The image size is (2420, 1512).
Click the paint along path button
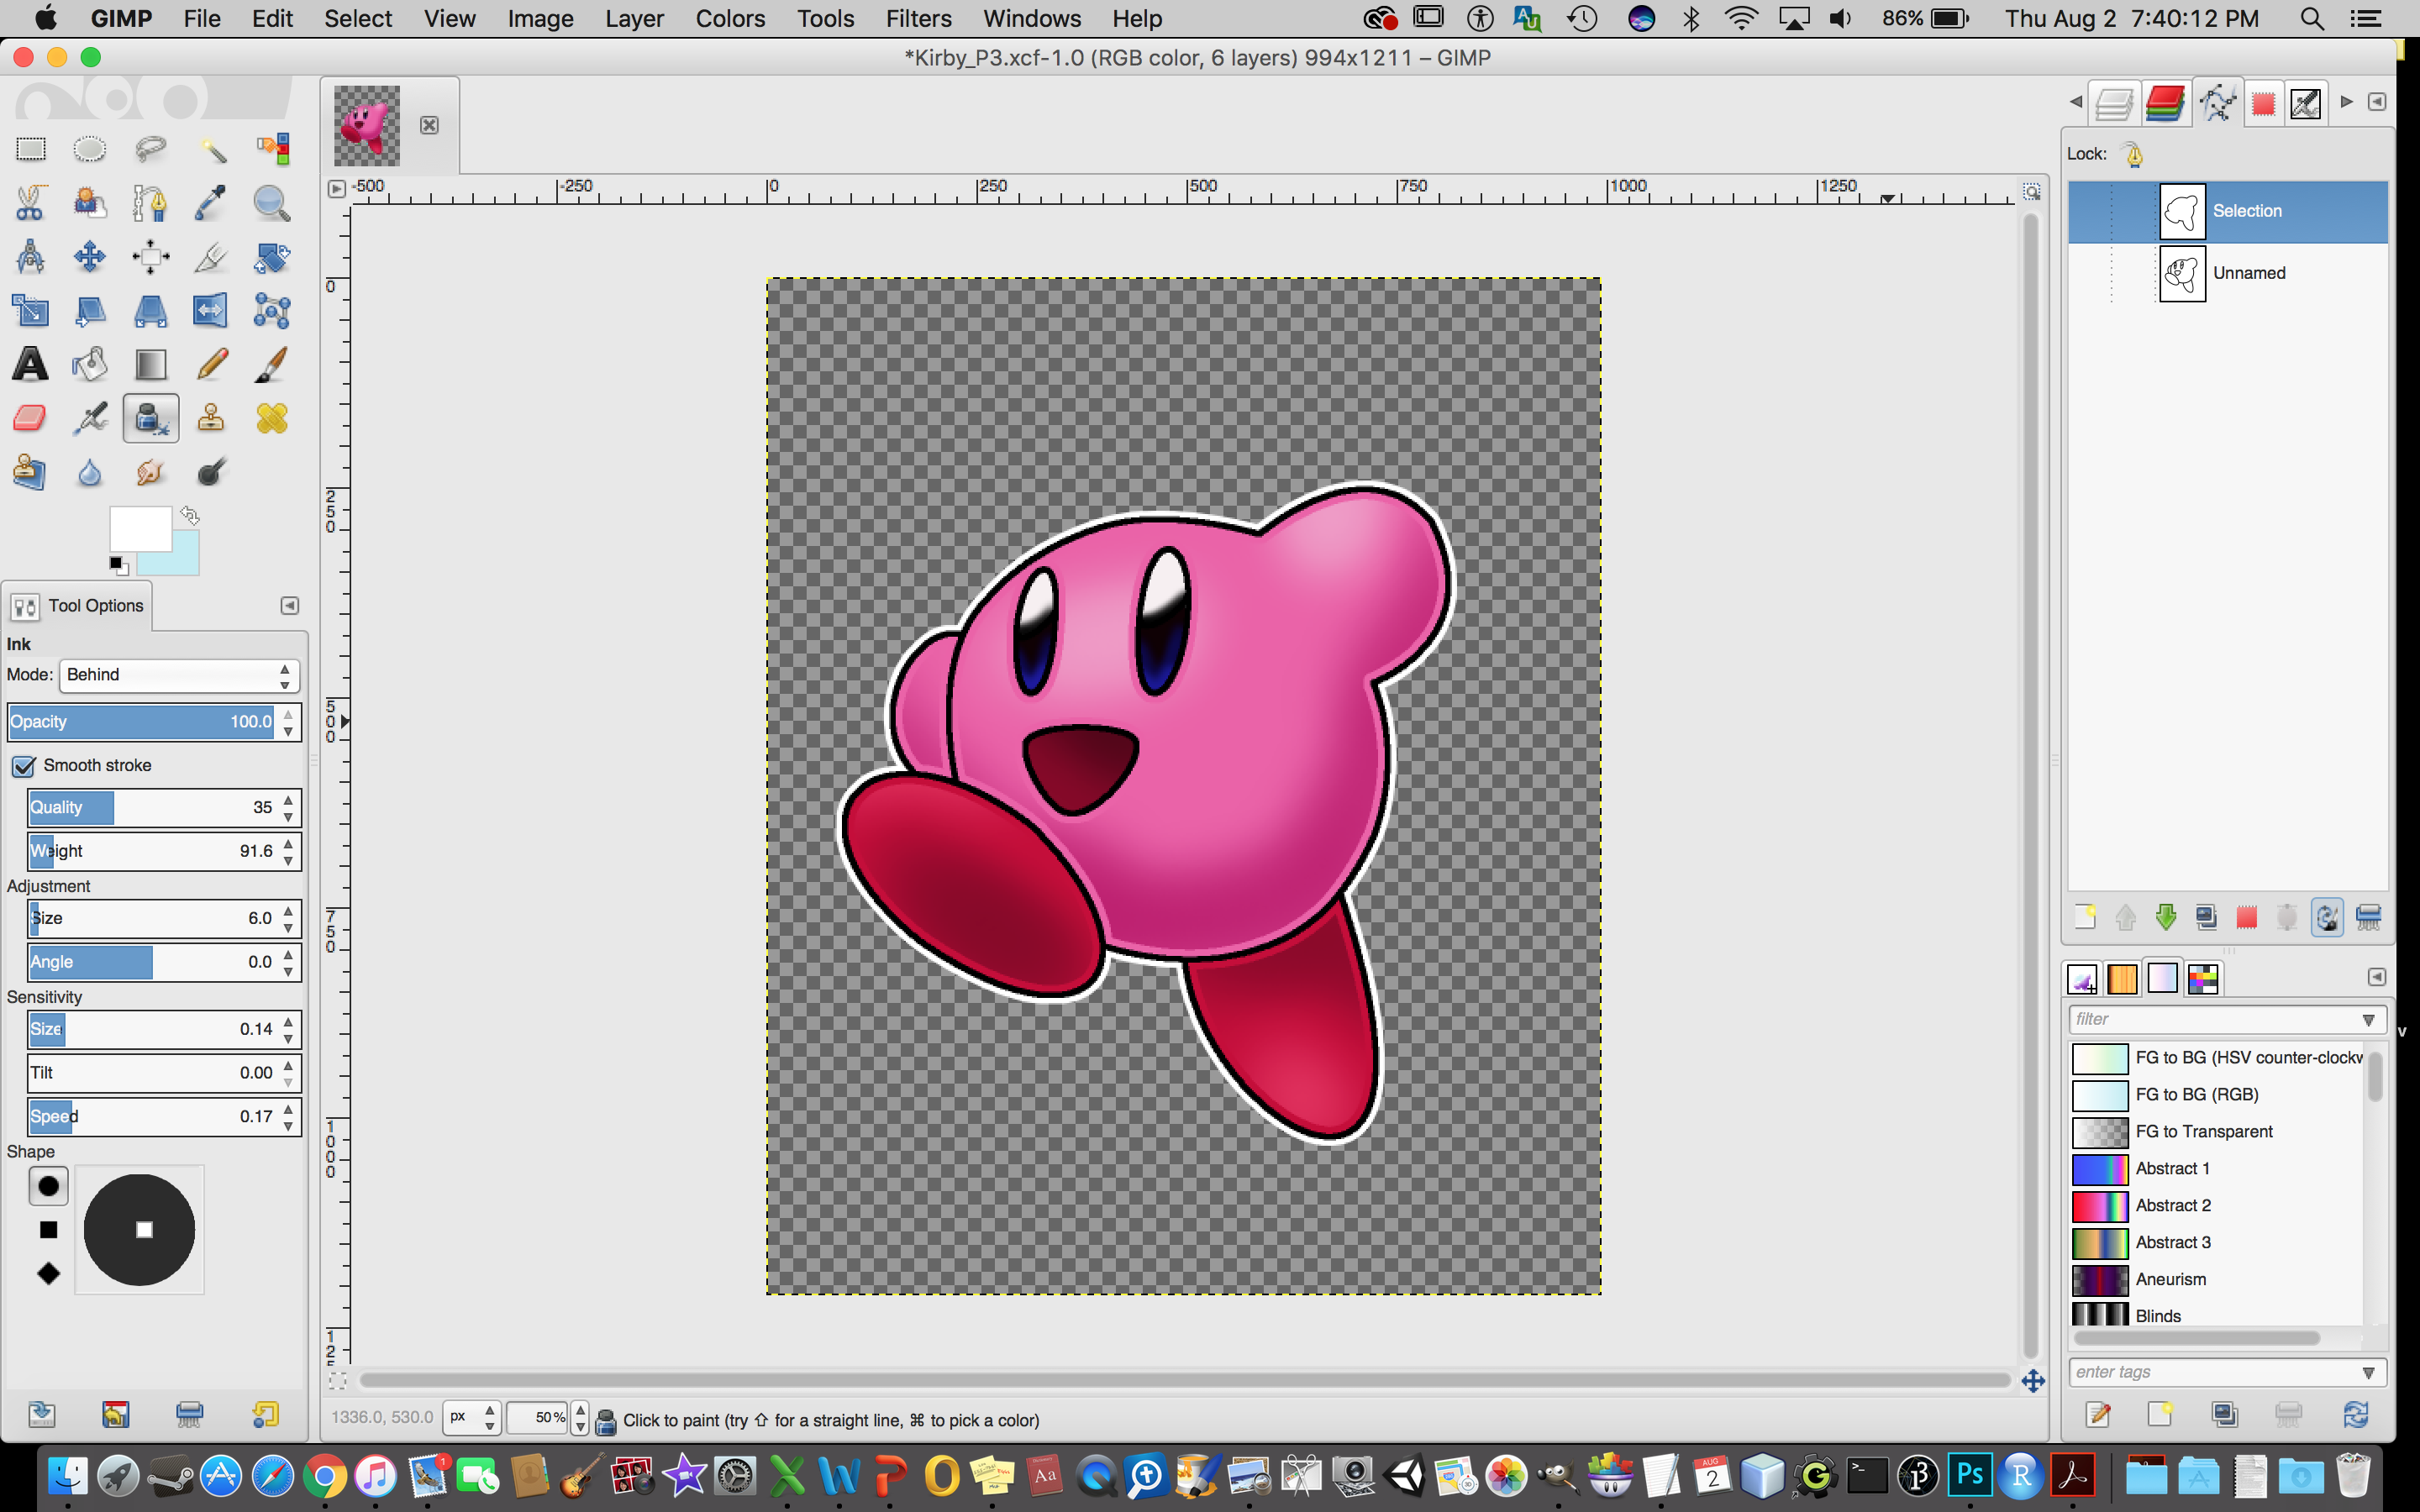pos(2327,917)
